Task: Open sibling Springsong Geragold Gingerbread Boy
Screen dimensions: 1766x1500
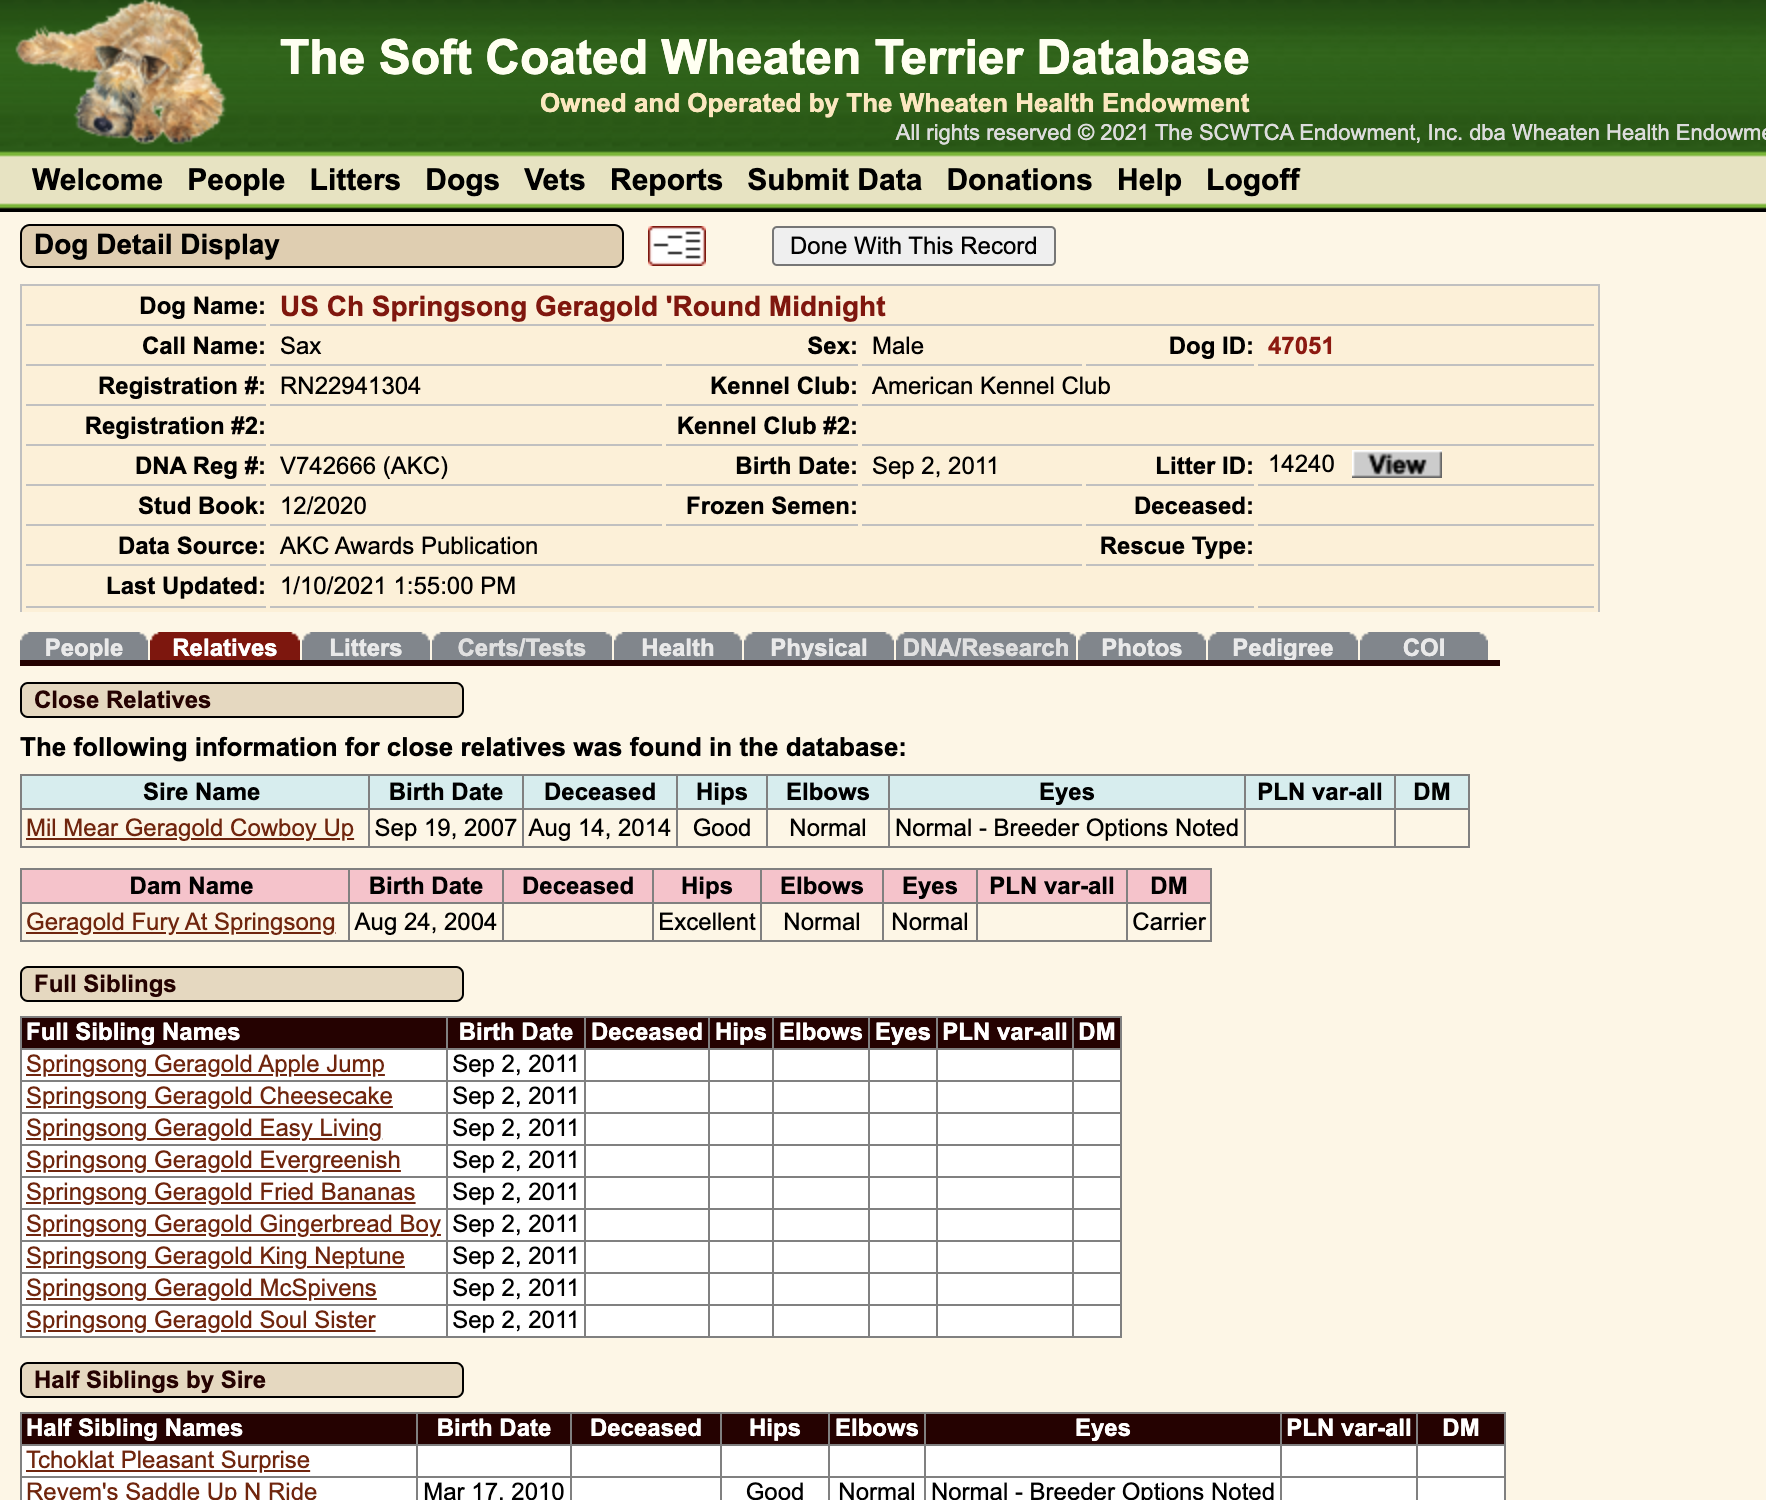Action: click(x=233, y=1224)
